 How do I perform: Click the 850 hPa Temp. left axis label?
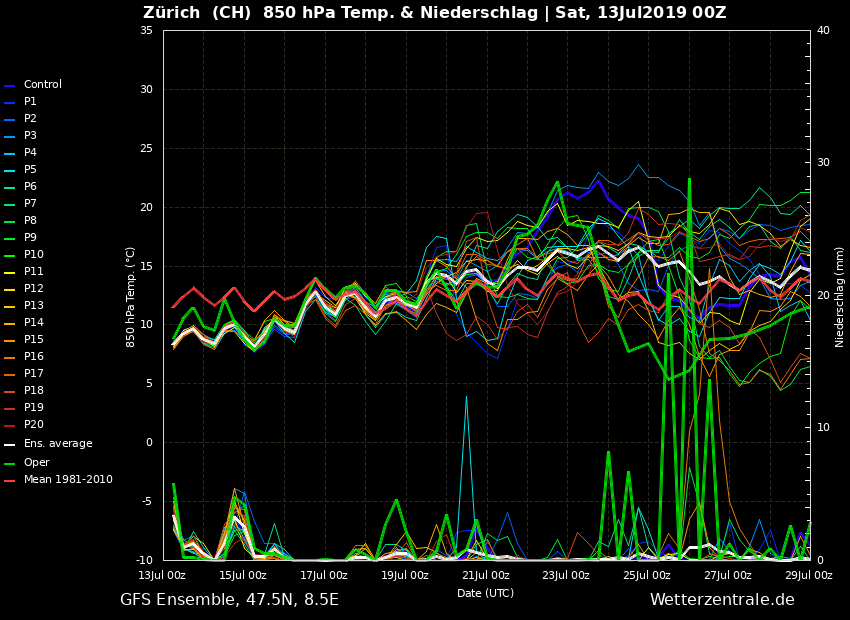[x=131, y=296]
